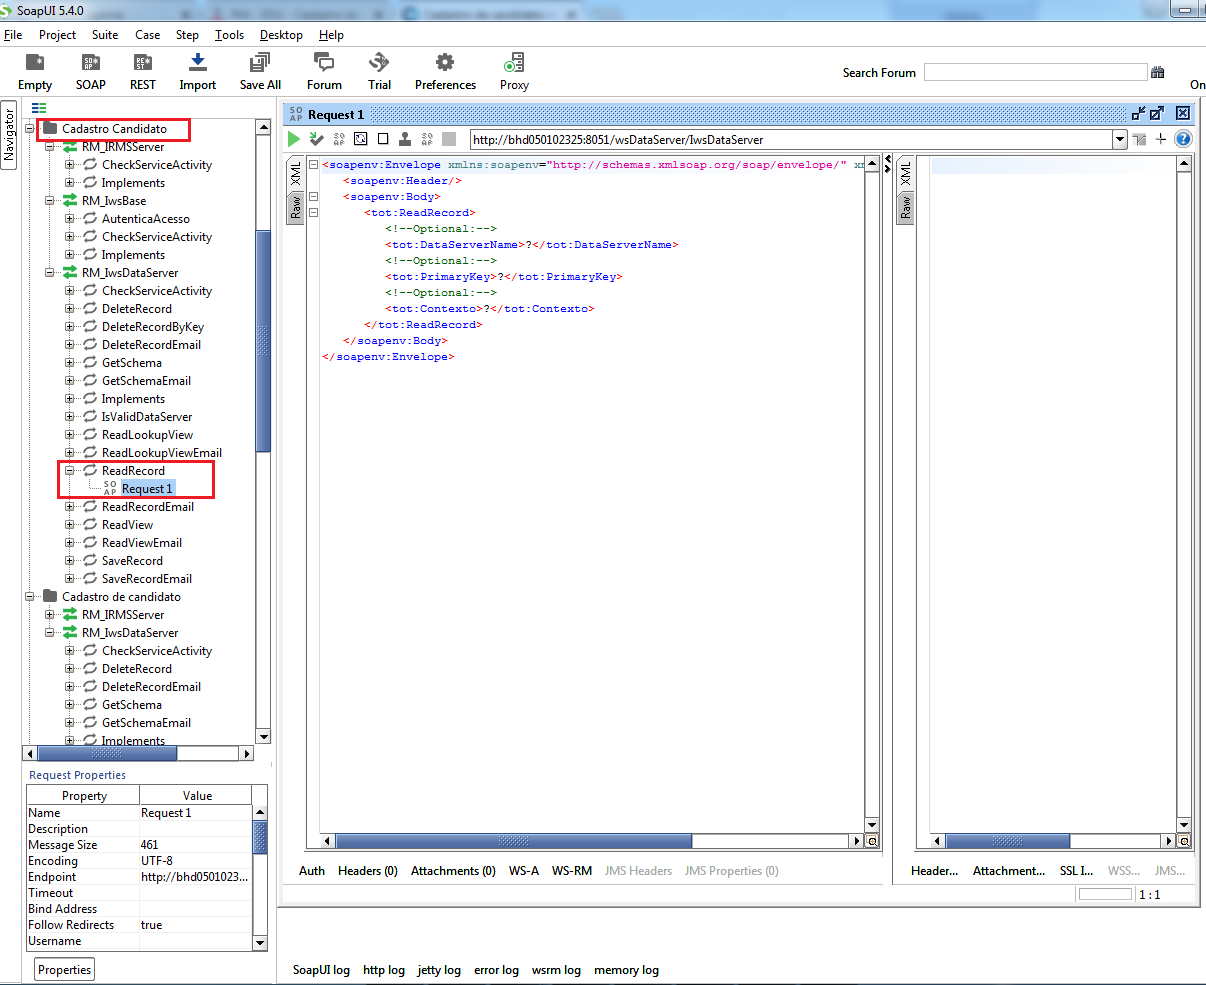Open the Suite menu
The height and width of the screenshot is (985, 1206).
tap(105, 34)
